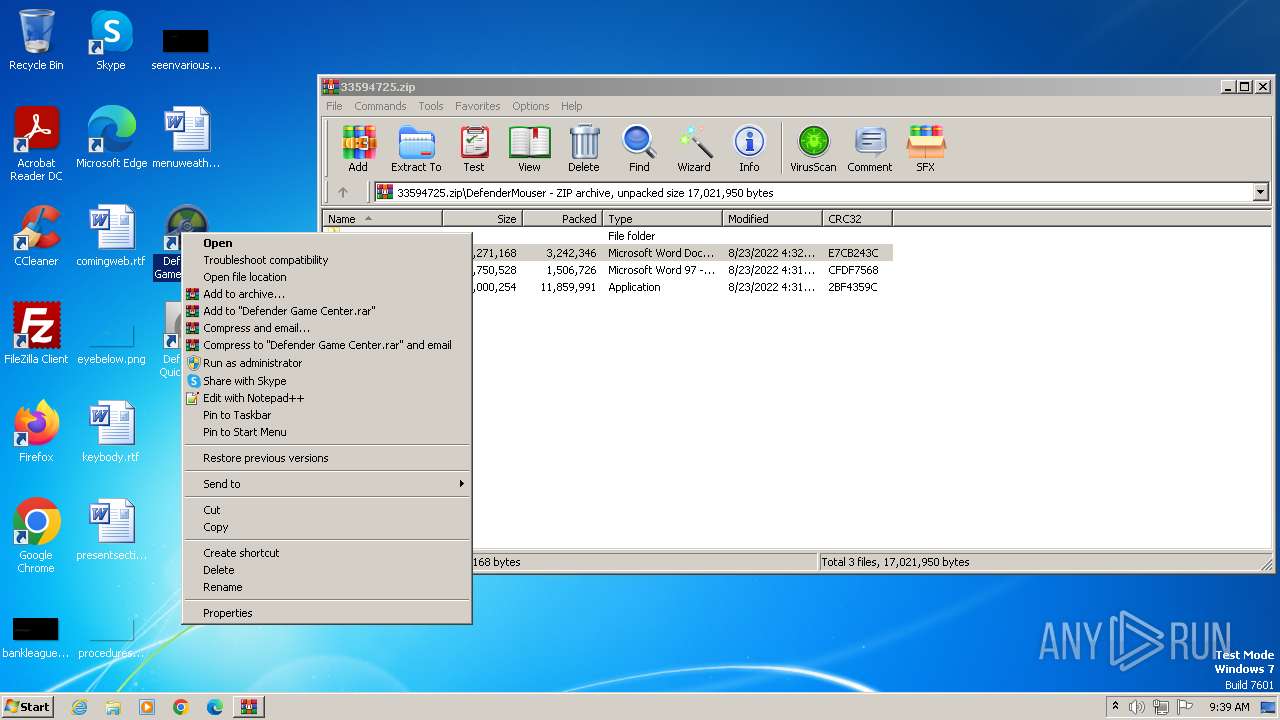
Task: Launch Google Chrome from the desktop
Action: coord(36,536)
